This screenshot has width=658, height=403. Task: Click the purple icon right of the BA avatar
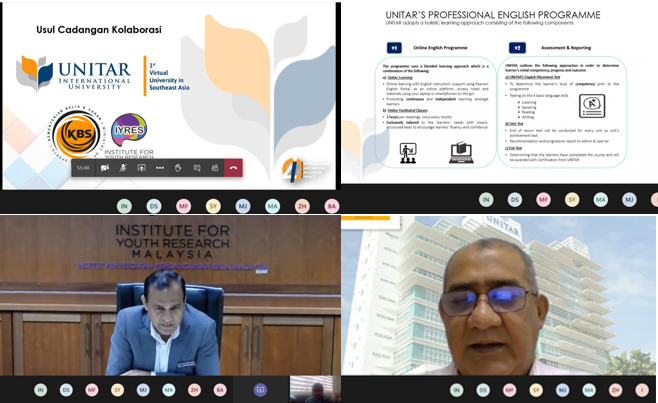pos(260,390)
